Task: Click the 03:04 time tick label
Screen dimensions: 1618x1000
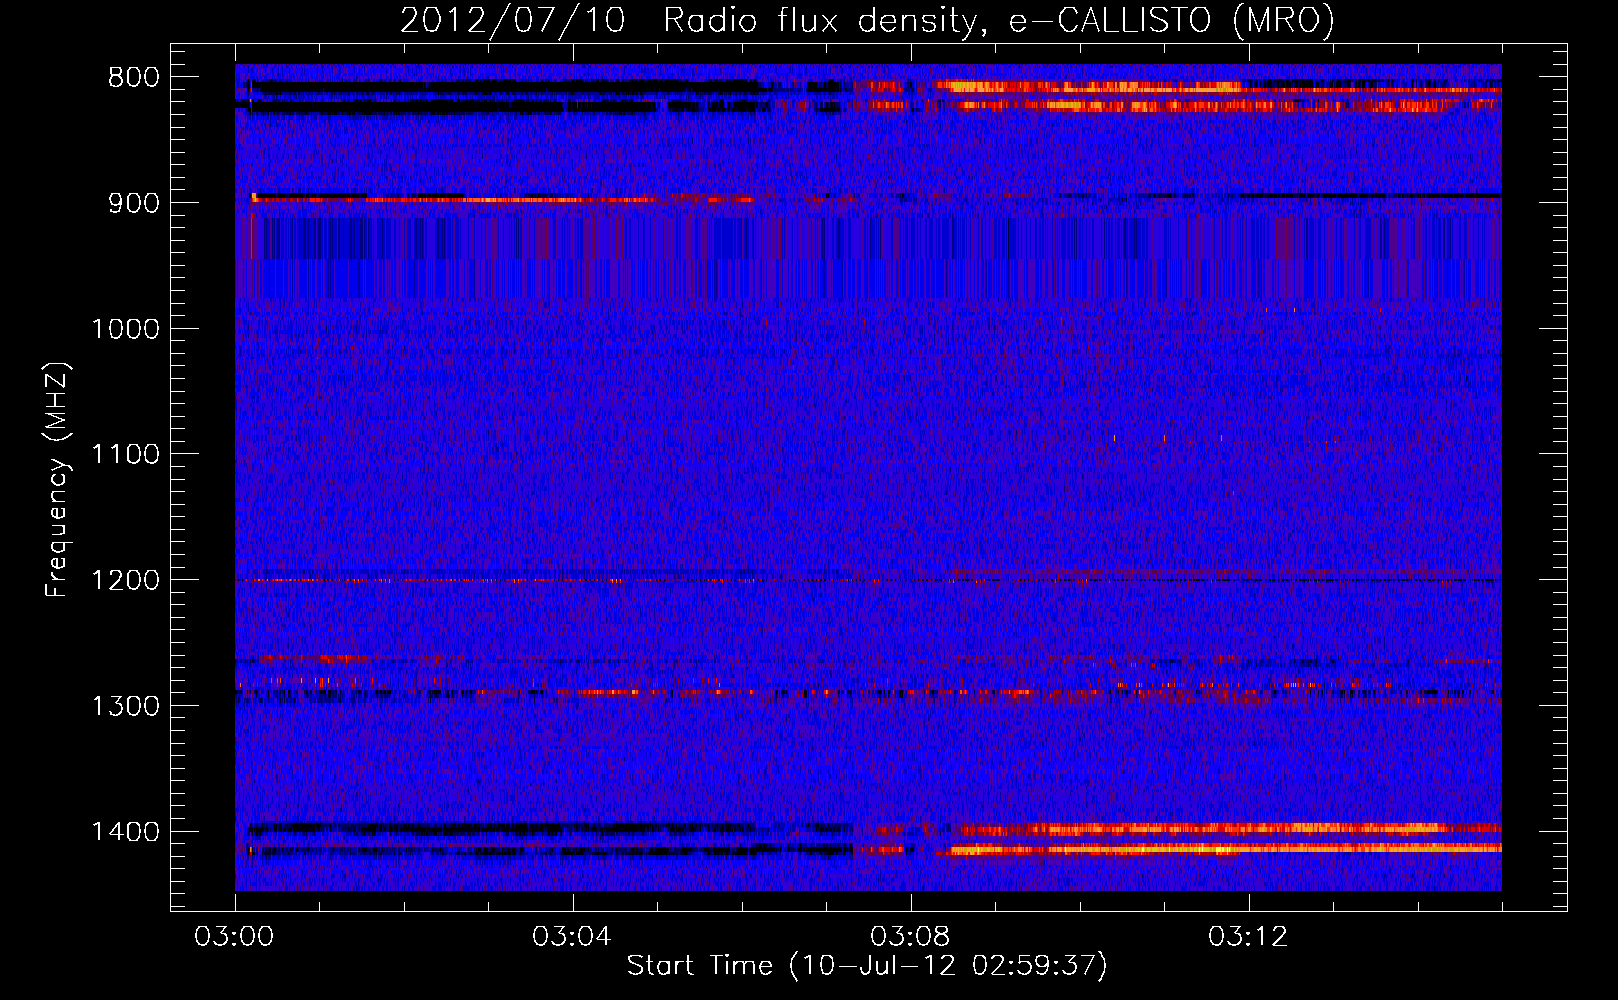Action: click(x=572, y=937)
